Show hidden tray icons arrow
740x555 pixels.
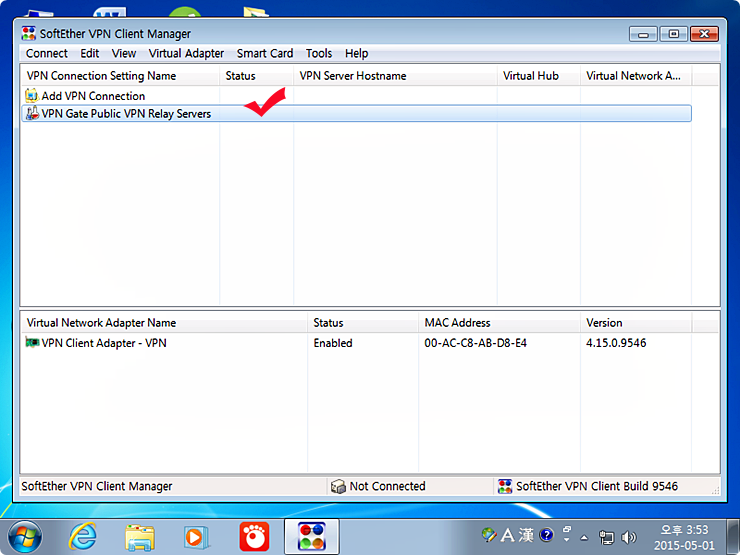tap(584, 537)
